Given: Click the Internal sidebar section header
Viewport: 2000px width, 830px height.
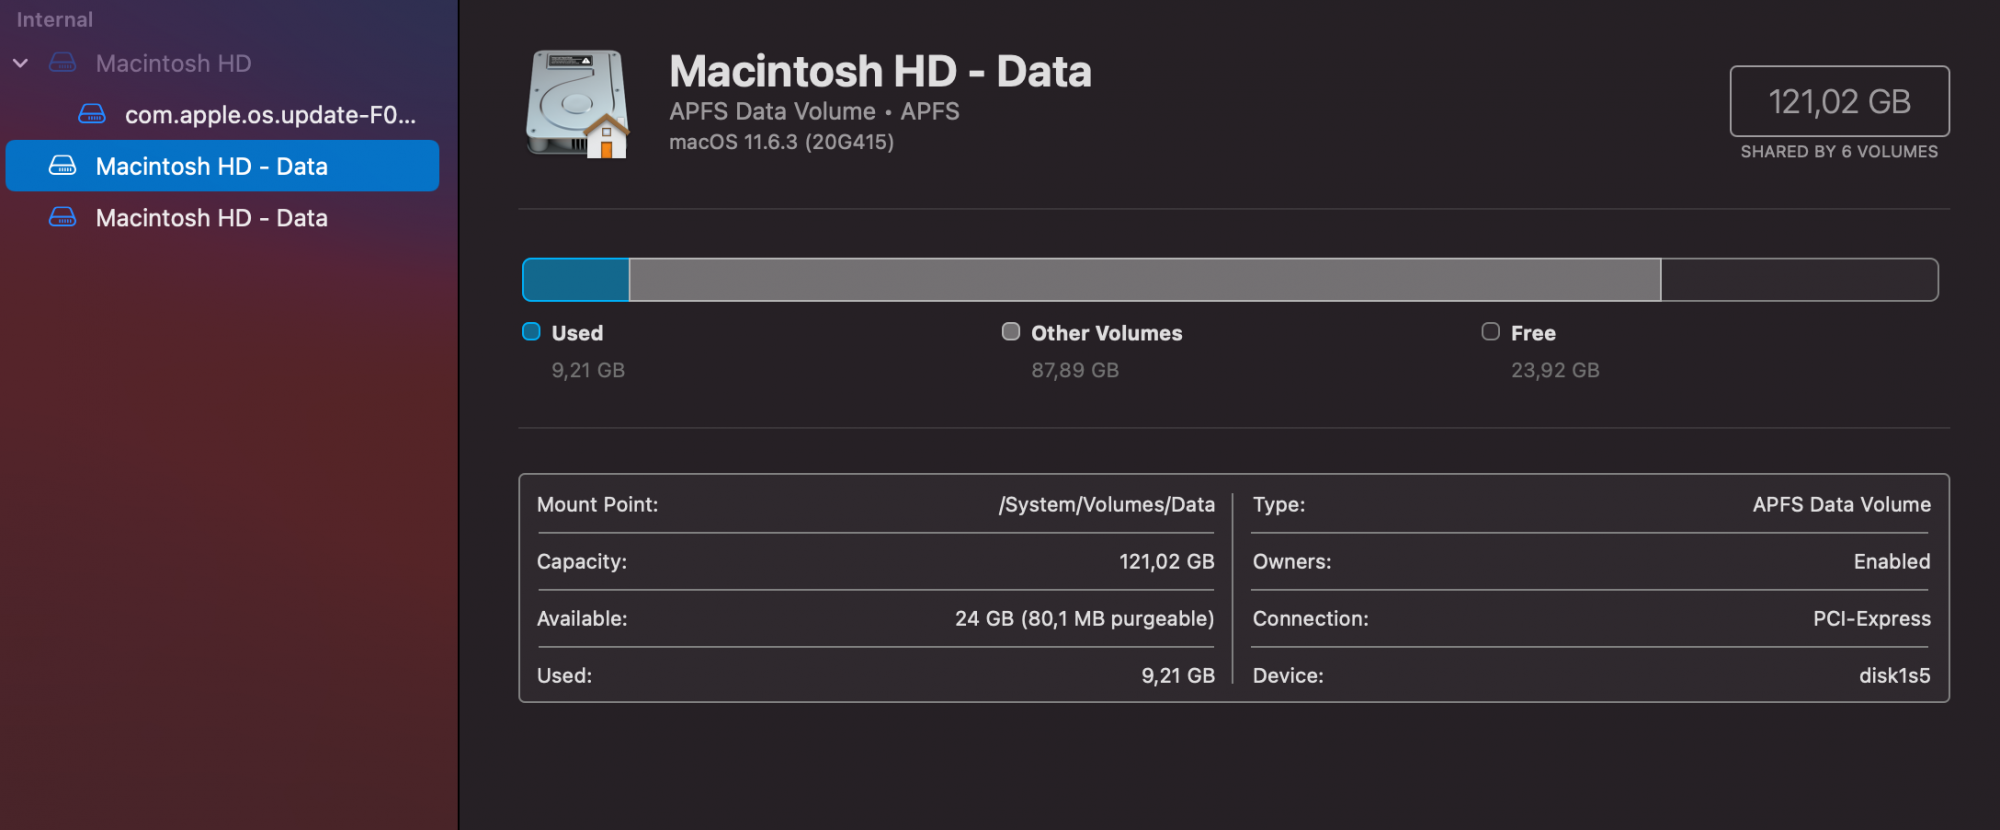Looking at the screenshot, I should [x=55, y=20].
